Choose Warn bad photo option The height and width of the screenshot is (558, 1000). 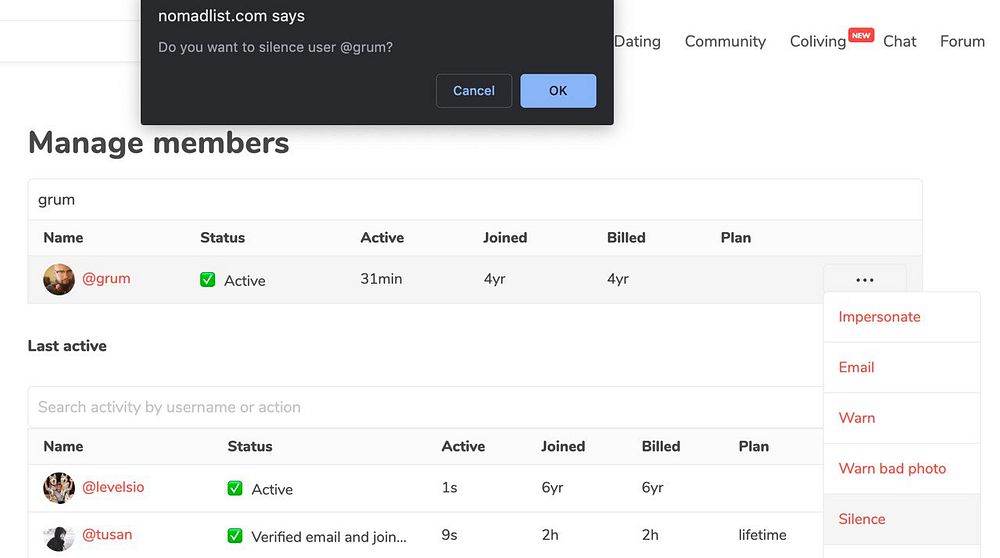point(892,468)
